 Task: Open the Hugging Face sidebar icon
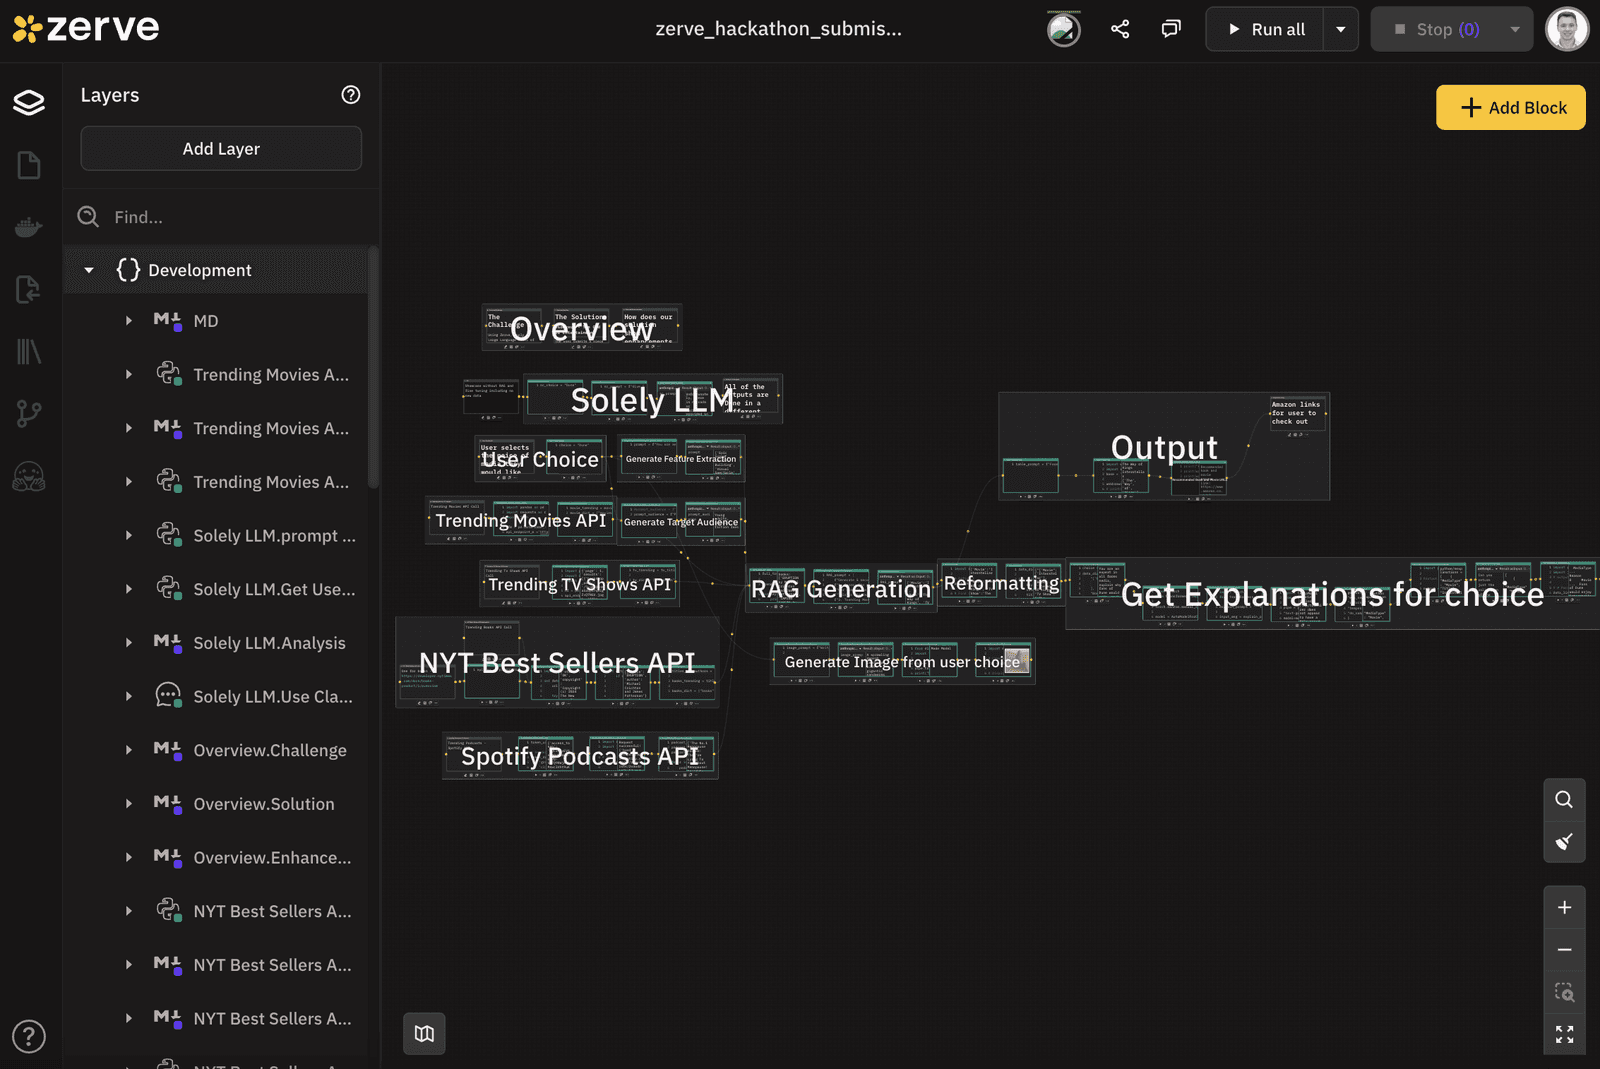[29, 477]
